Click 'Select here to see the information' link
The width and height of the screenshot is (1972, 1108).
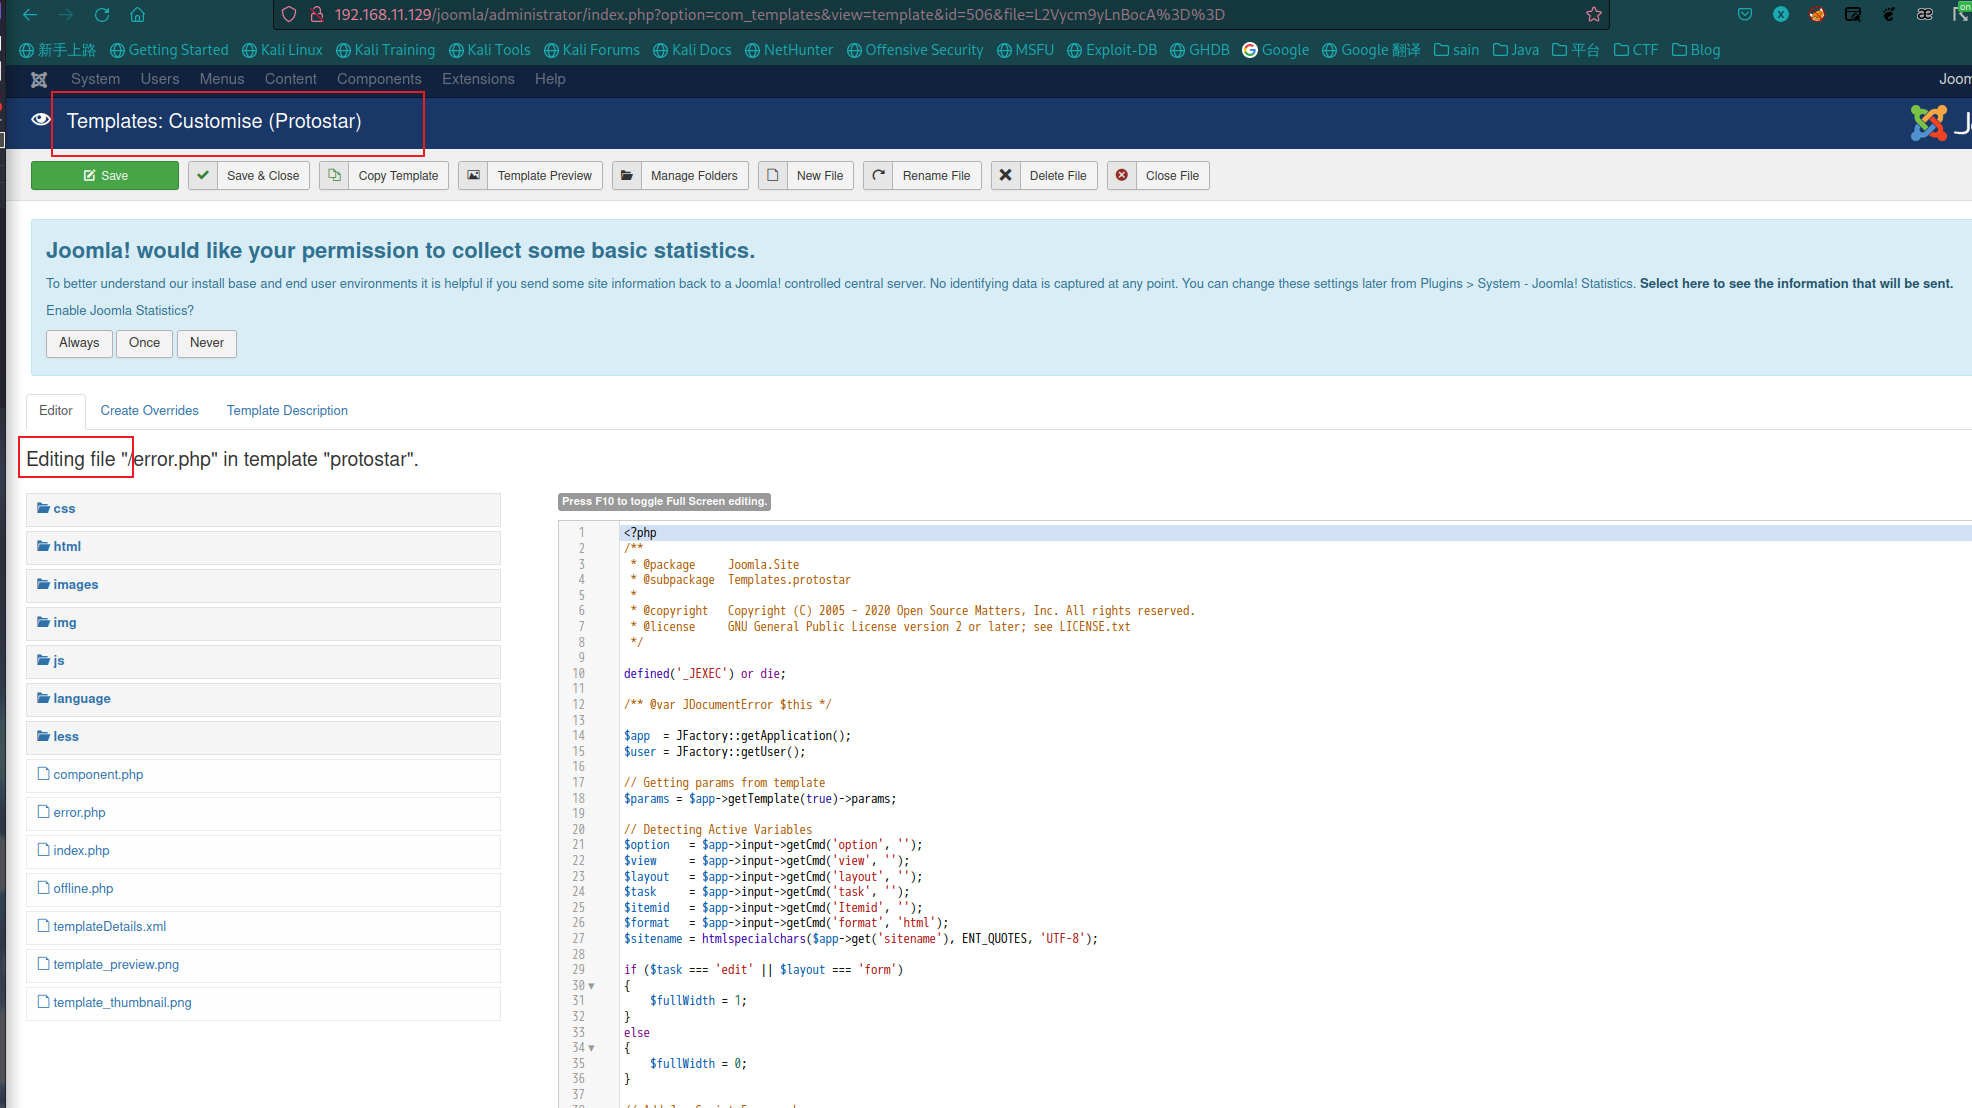click(1796, 284)
